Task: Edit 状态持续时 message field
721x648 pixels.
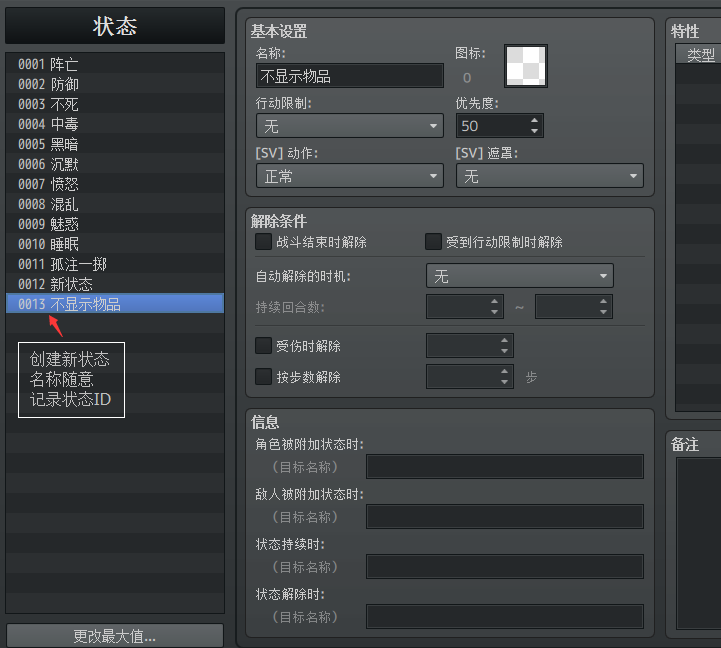Action: click(x=505, y=566)
